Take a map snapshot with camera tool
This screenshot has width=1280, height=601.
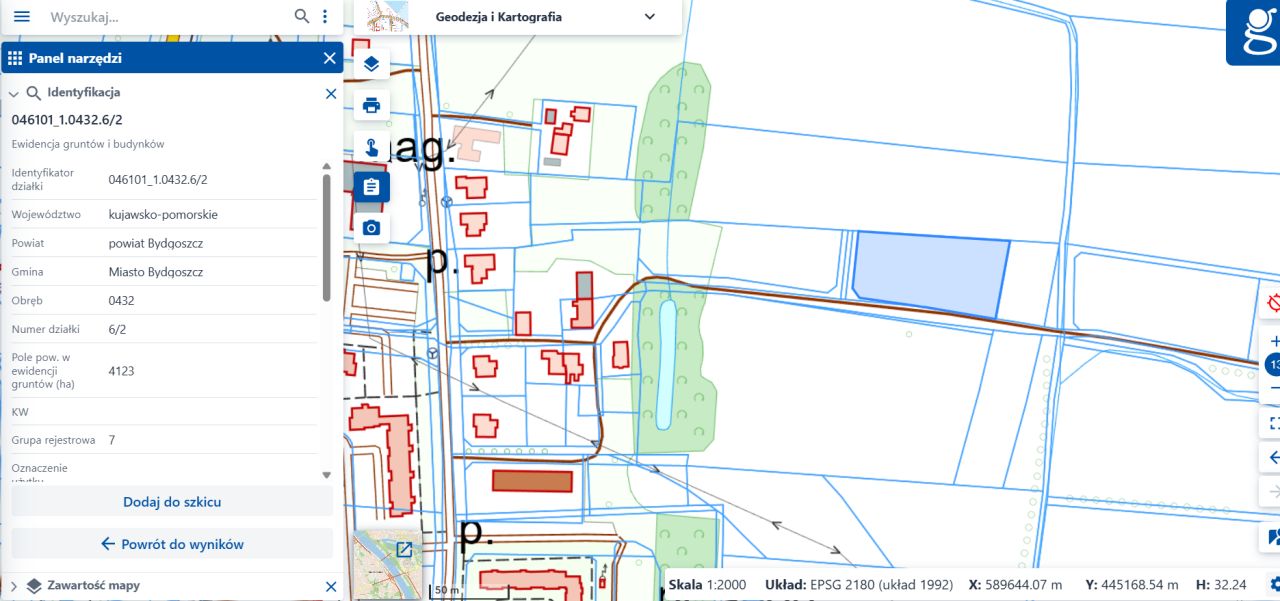point(369,227)
